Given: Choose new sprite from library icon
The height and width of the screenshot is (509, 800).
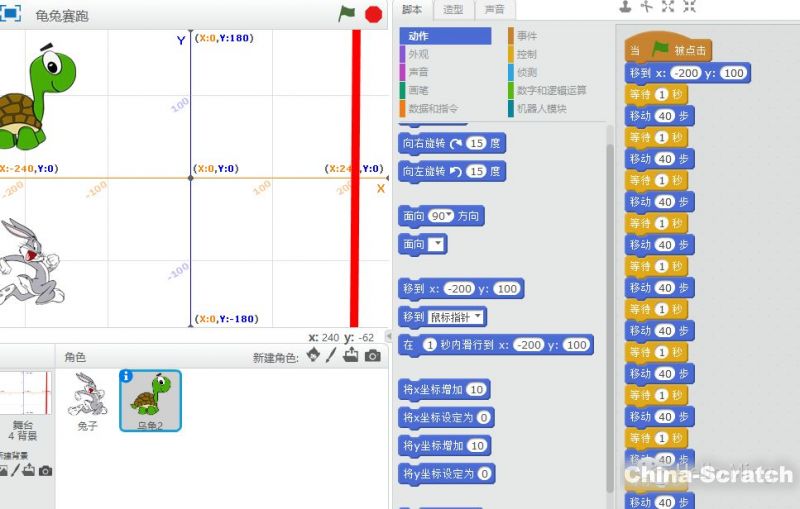Looking at the screenshot, I should (313, 356).
